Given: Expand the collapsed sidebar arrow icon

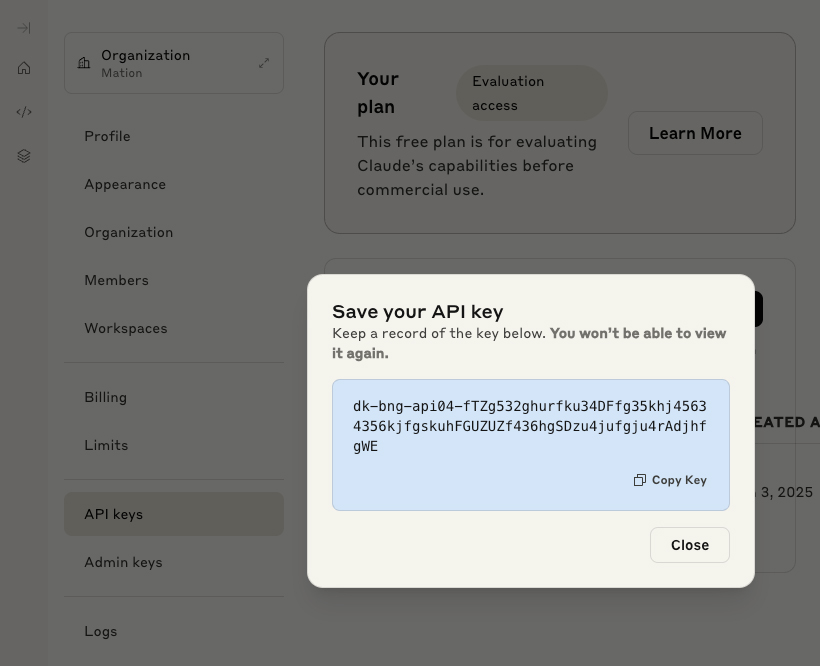Looking at the screenshot, I should pos(24,28).
